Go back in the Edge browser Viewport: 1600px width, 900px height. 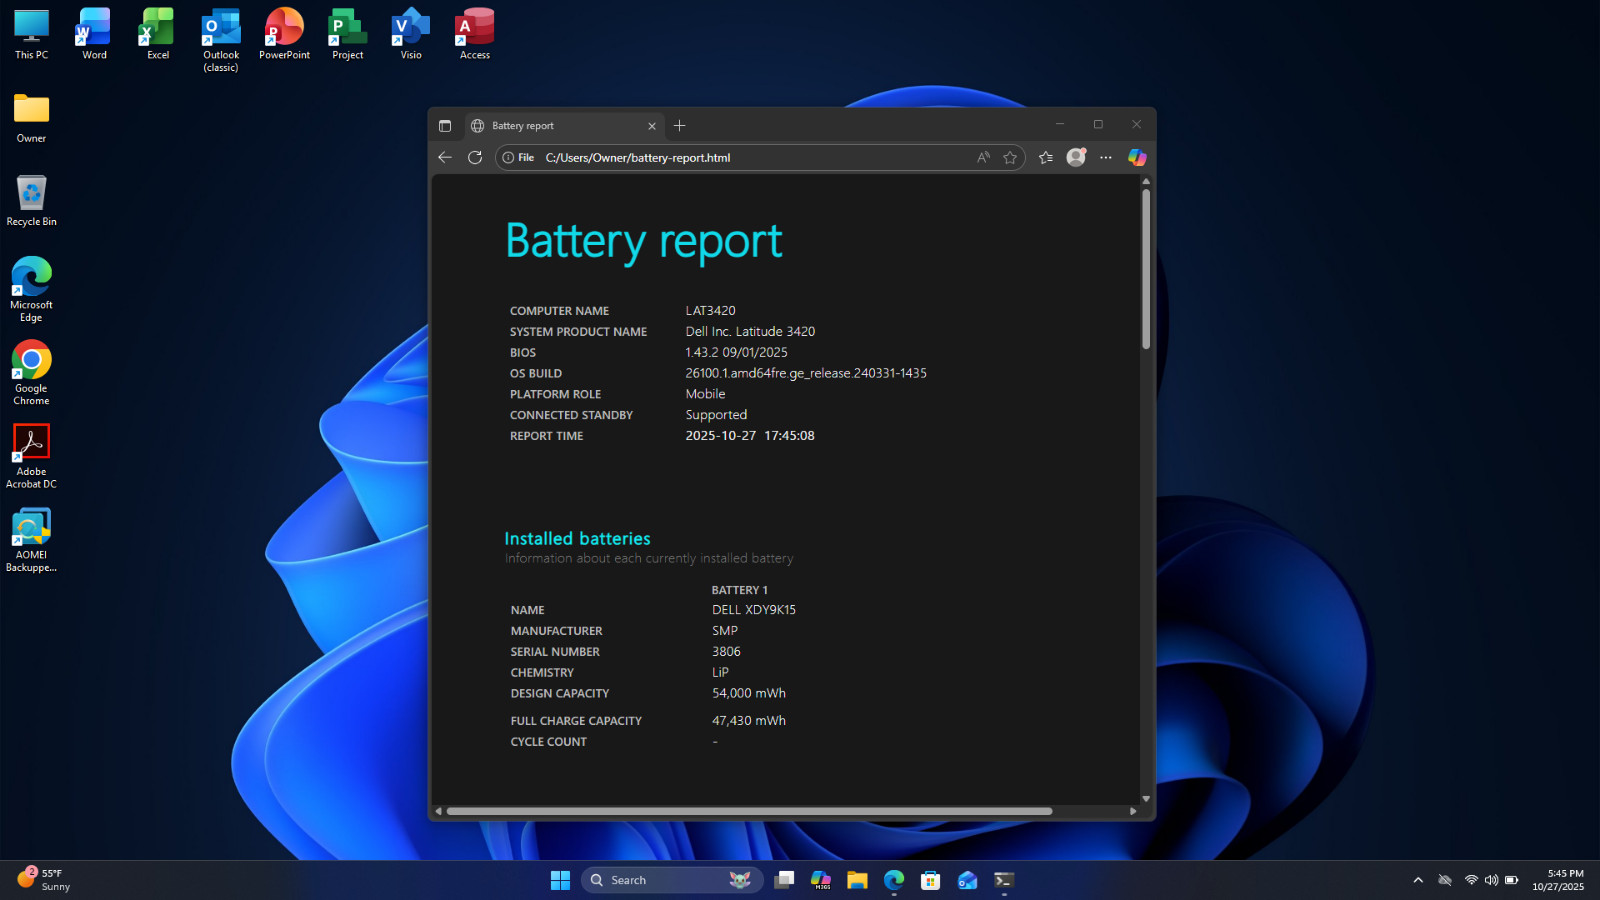(445, 157)
